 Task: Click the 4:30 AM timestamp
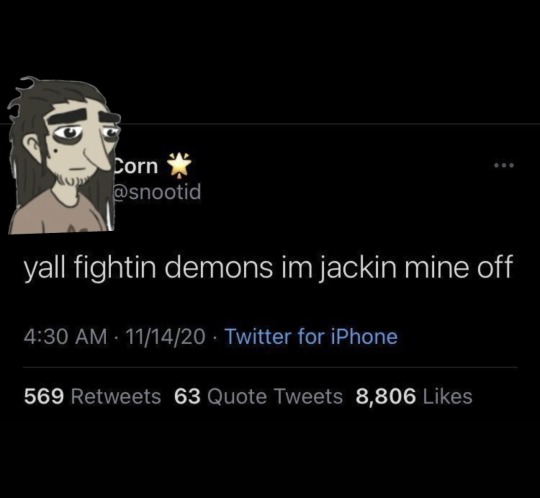click(x=65, y=337)
